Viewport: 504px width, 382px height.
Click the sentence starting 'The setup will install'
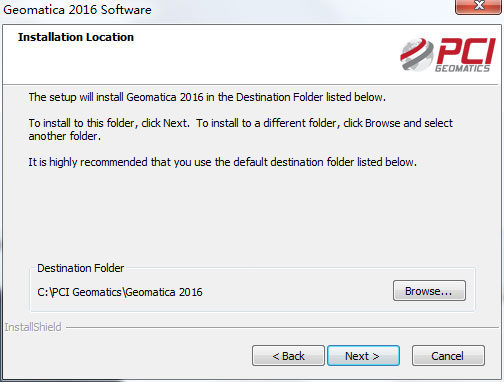click(207, 97)
